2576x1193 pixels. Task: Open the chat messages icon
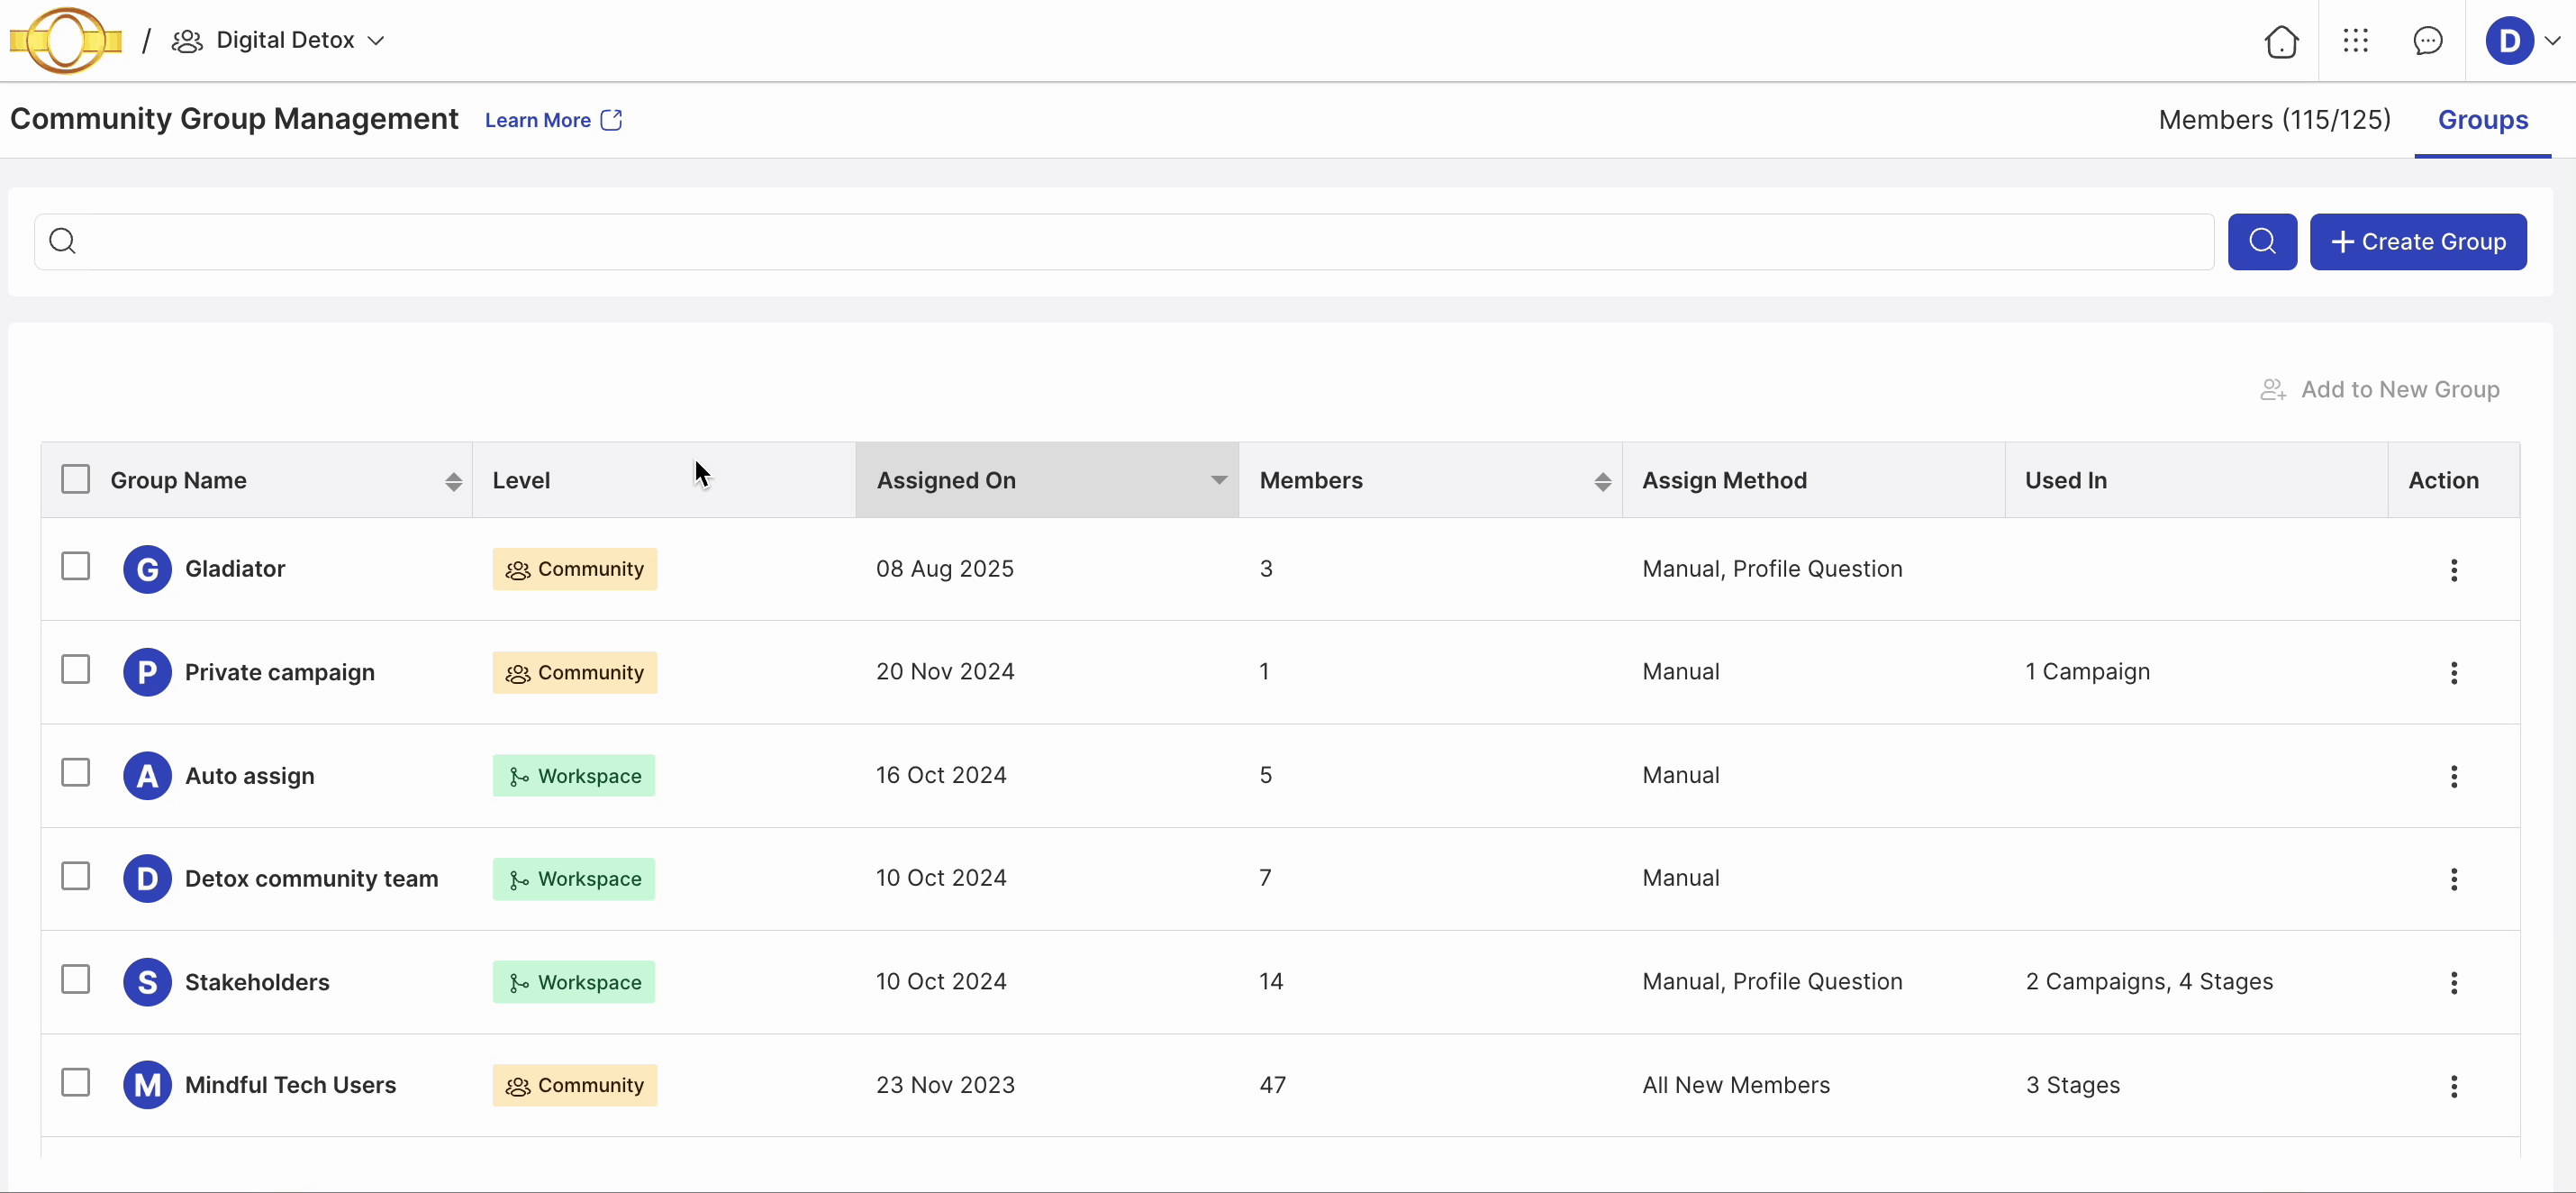(x=2427, y=41)
